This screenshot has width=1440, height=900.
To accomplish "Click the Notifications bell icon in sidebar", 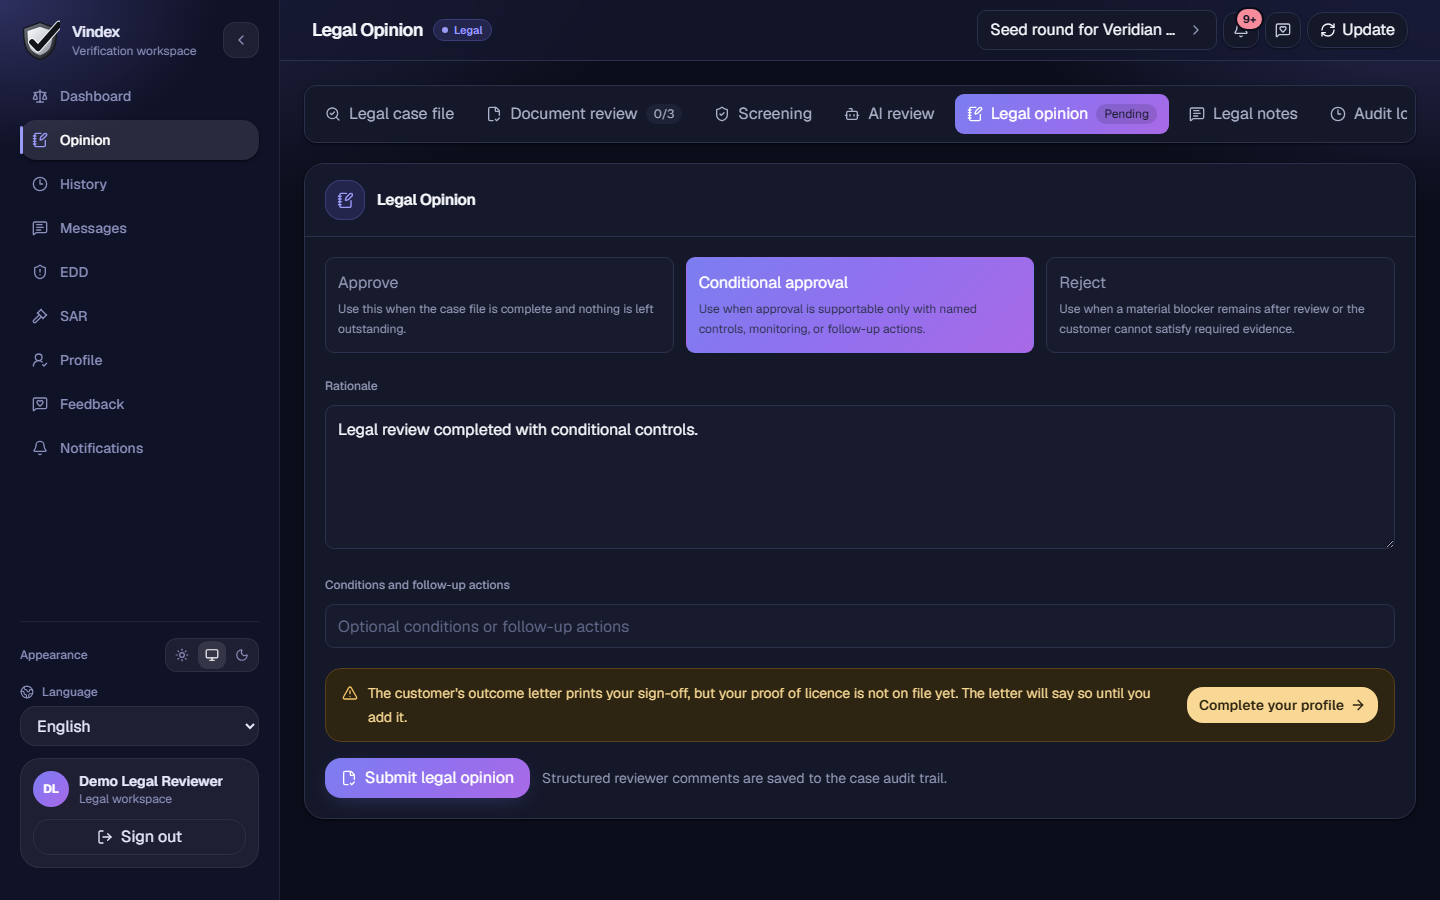I will point(40,448).
